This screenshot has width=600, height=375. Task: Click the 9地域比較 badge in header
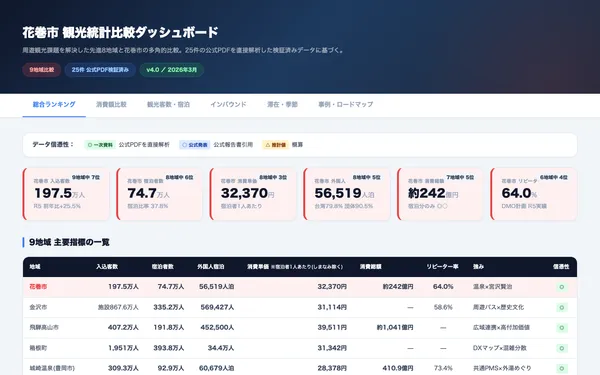pos(42,70)
